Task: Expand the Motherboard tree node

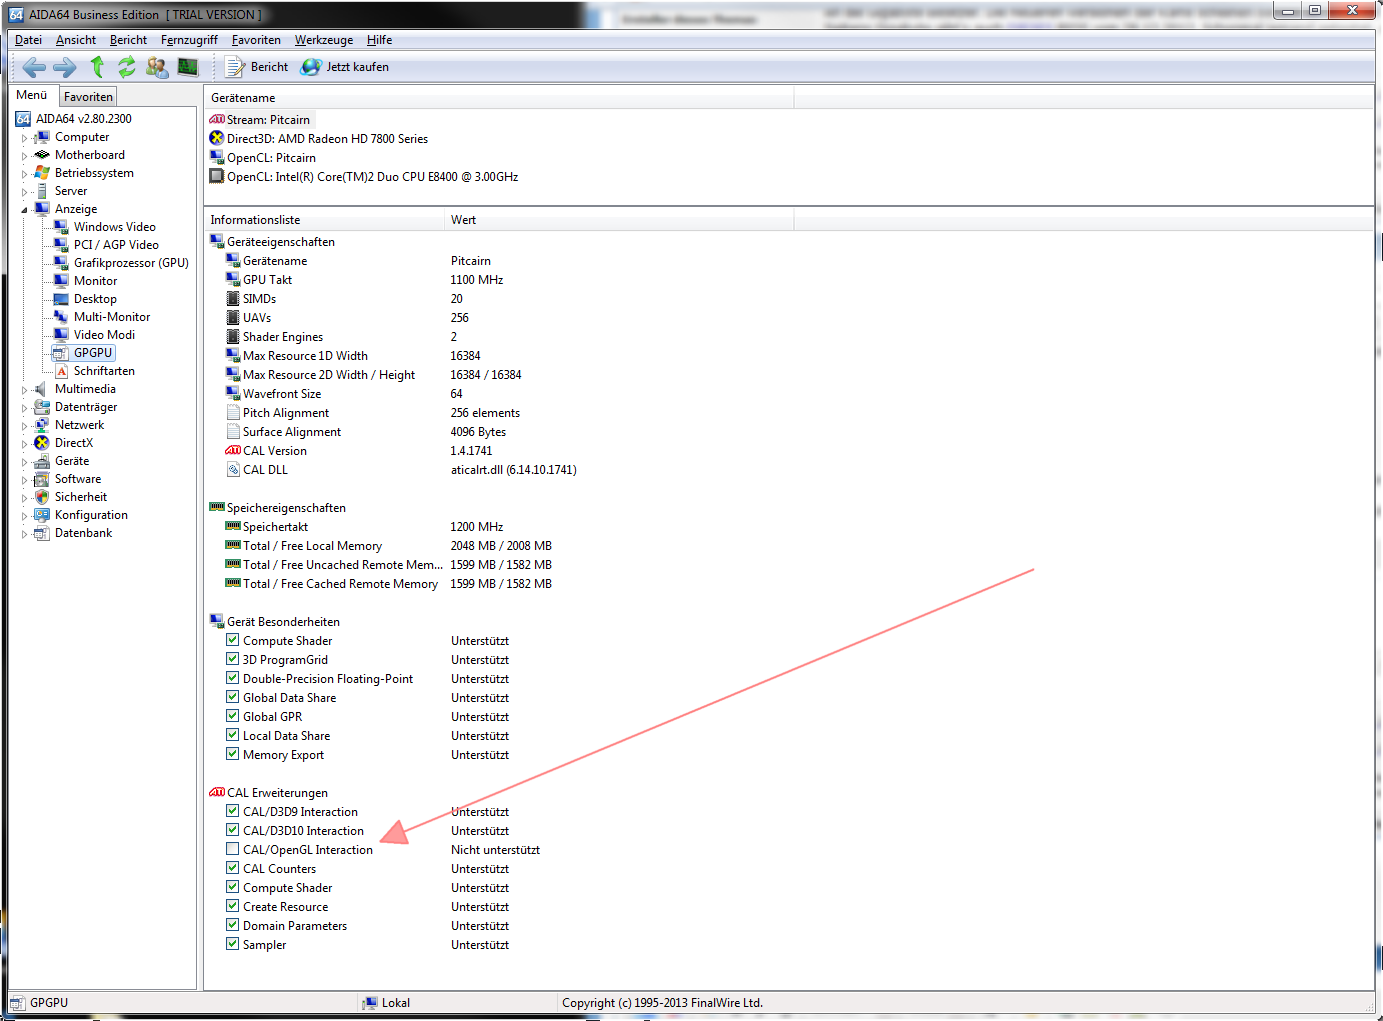Action: [25, 156]
